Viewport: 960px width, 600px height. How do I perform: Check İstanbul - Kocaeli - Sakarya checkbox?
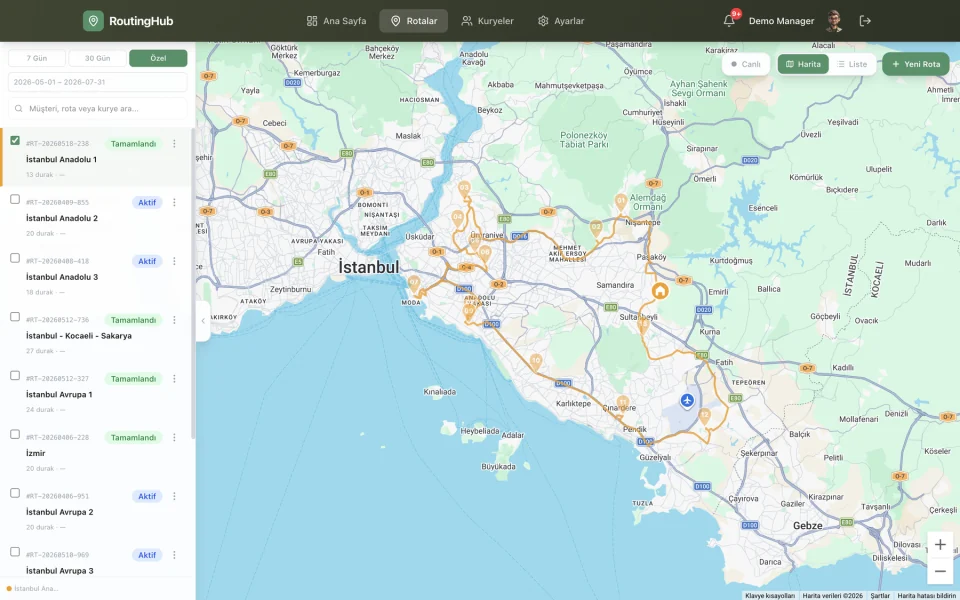tap(15, 317)
